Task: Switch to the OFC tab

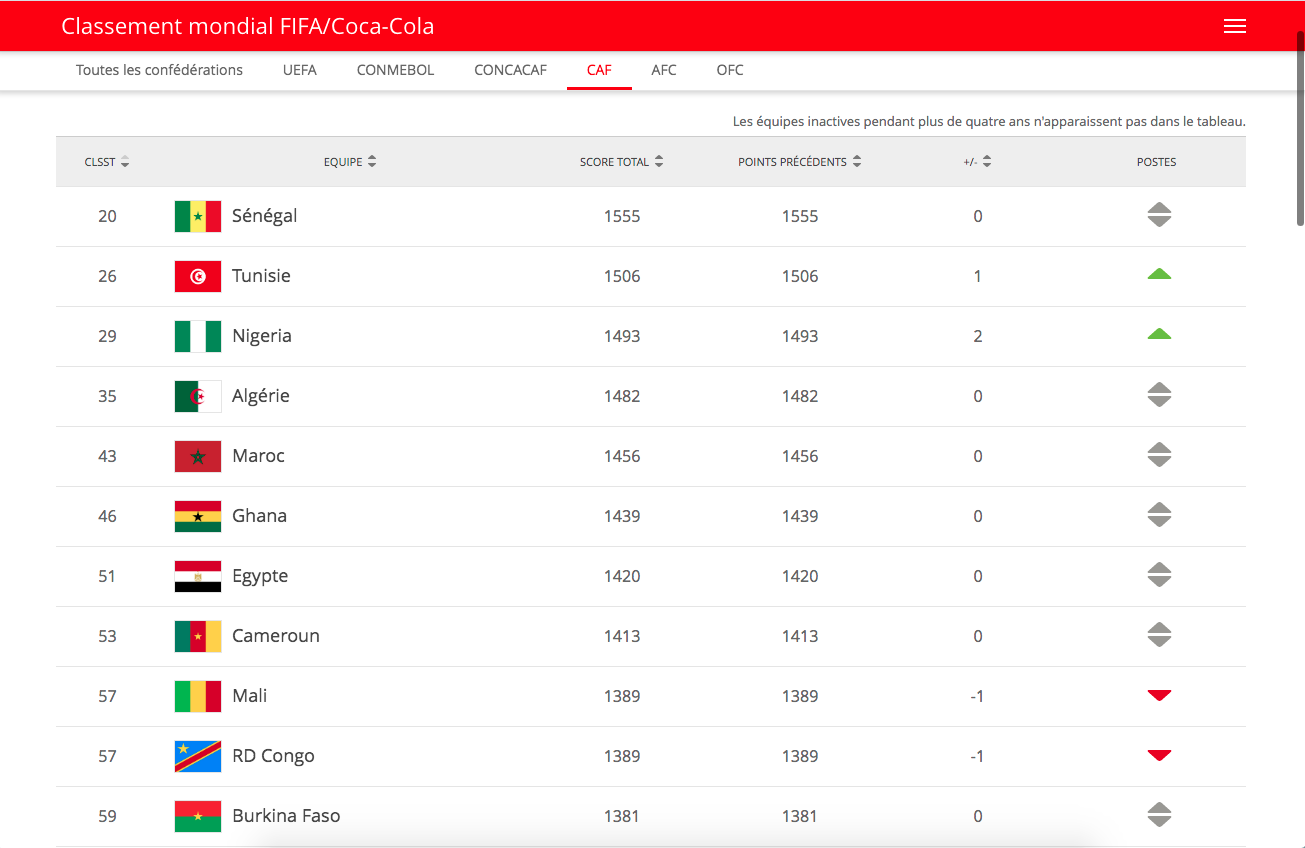Action: tap(730, 70)
